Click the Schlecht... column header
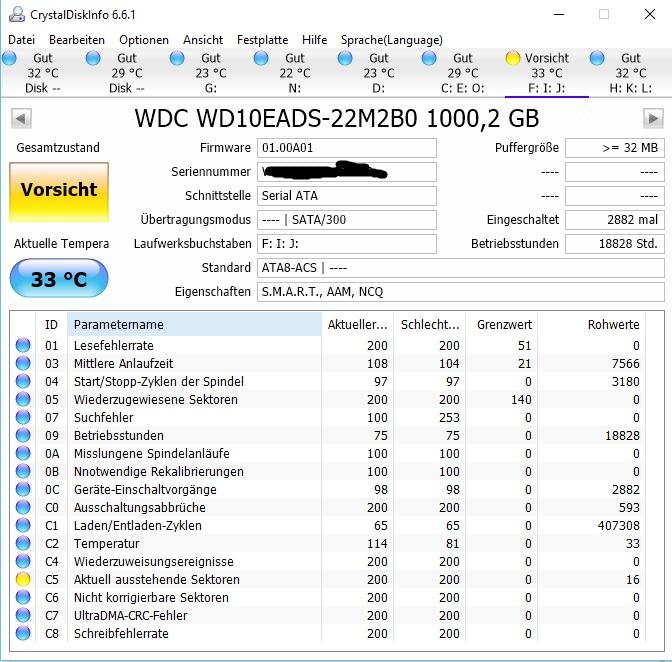The height and width of the screenshot is (662, 672). click(x=429, y=324)
